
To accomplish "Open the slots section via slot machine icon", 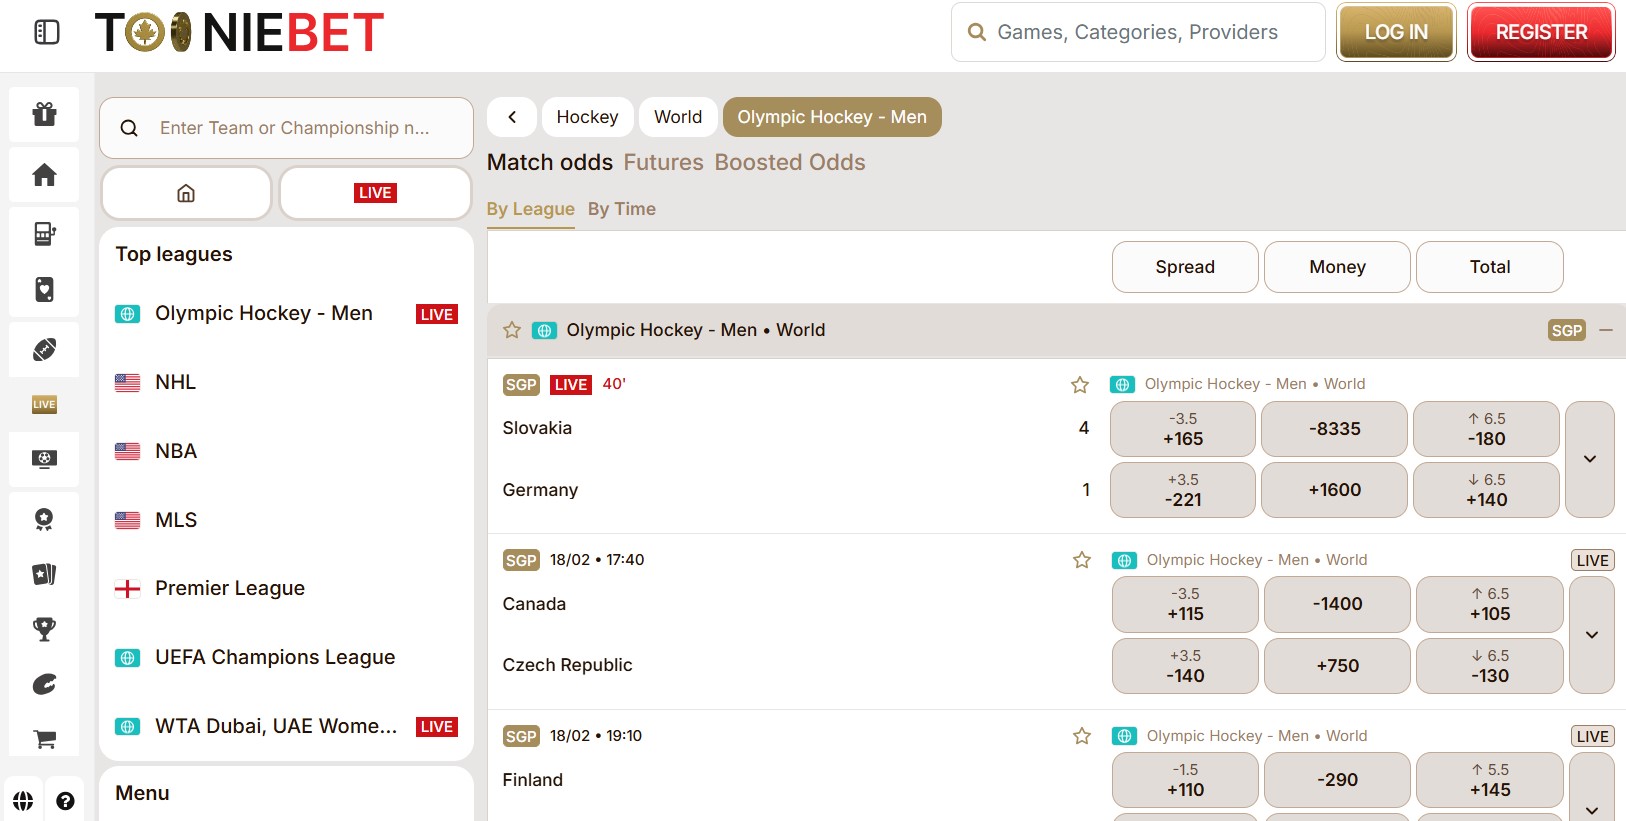I will (44, 233).
